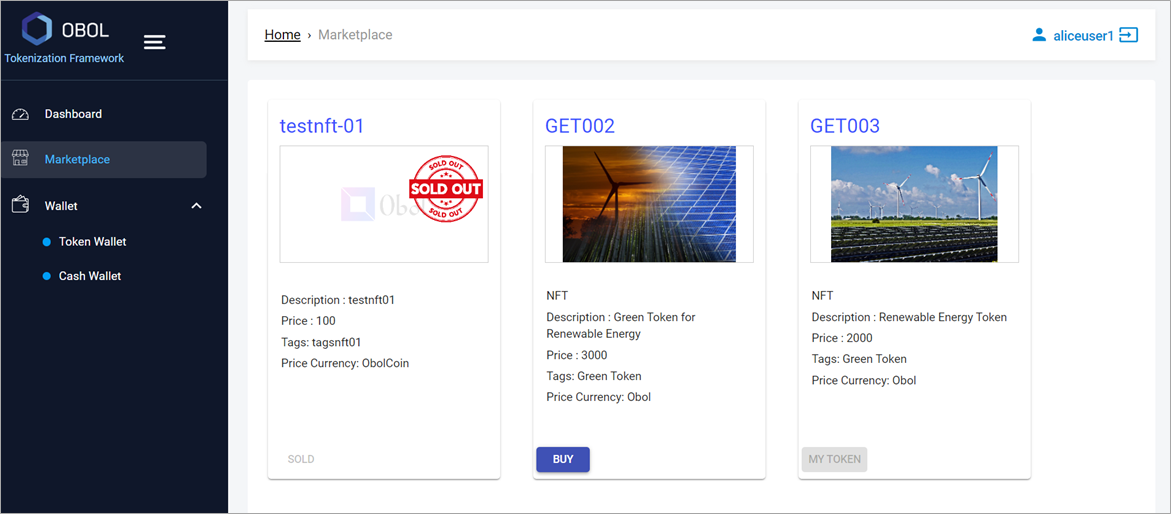Collapse the Wallet submenu chevron
The width and height of the screenshot is (1171, 514).
196,206
